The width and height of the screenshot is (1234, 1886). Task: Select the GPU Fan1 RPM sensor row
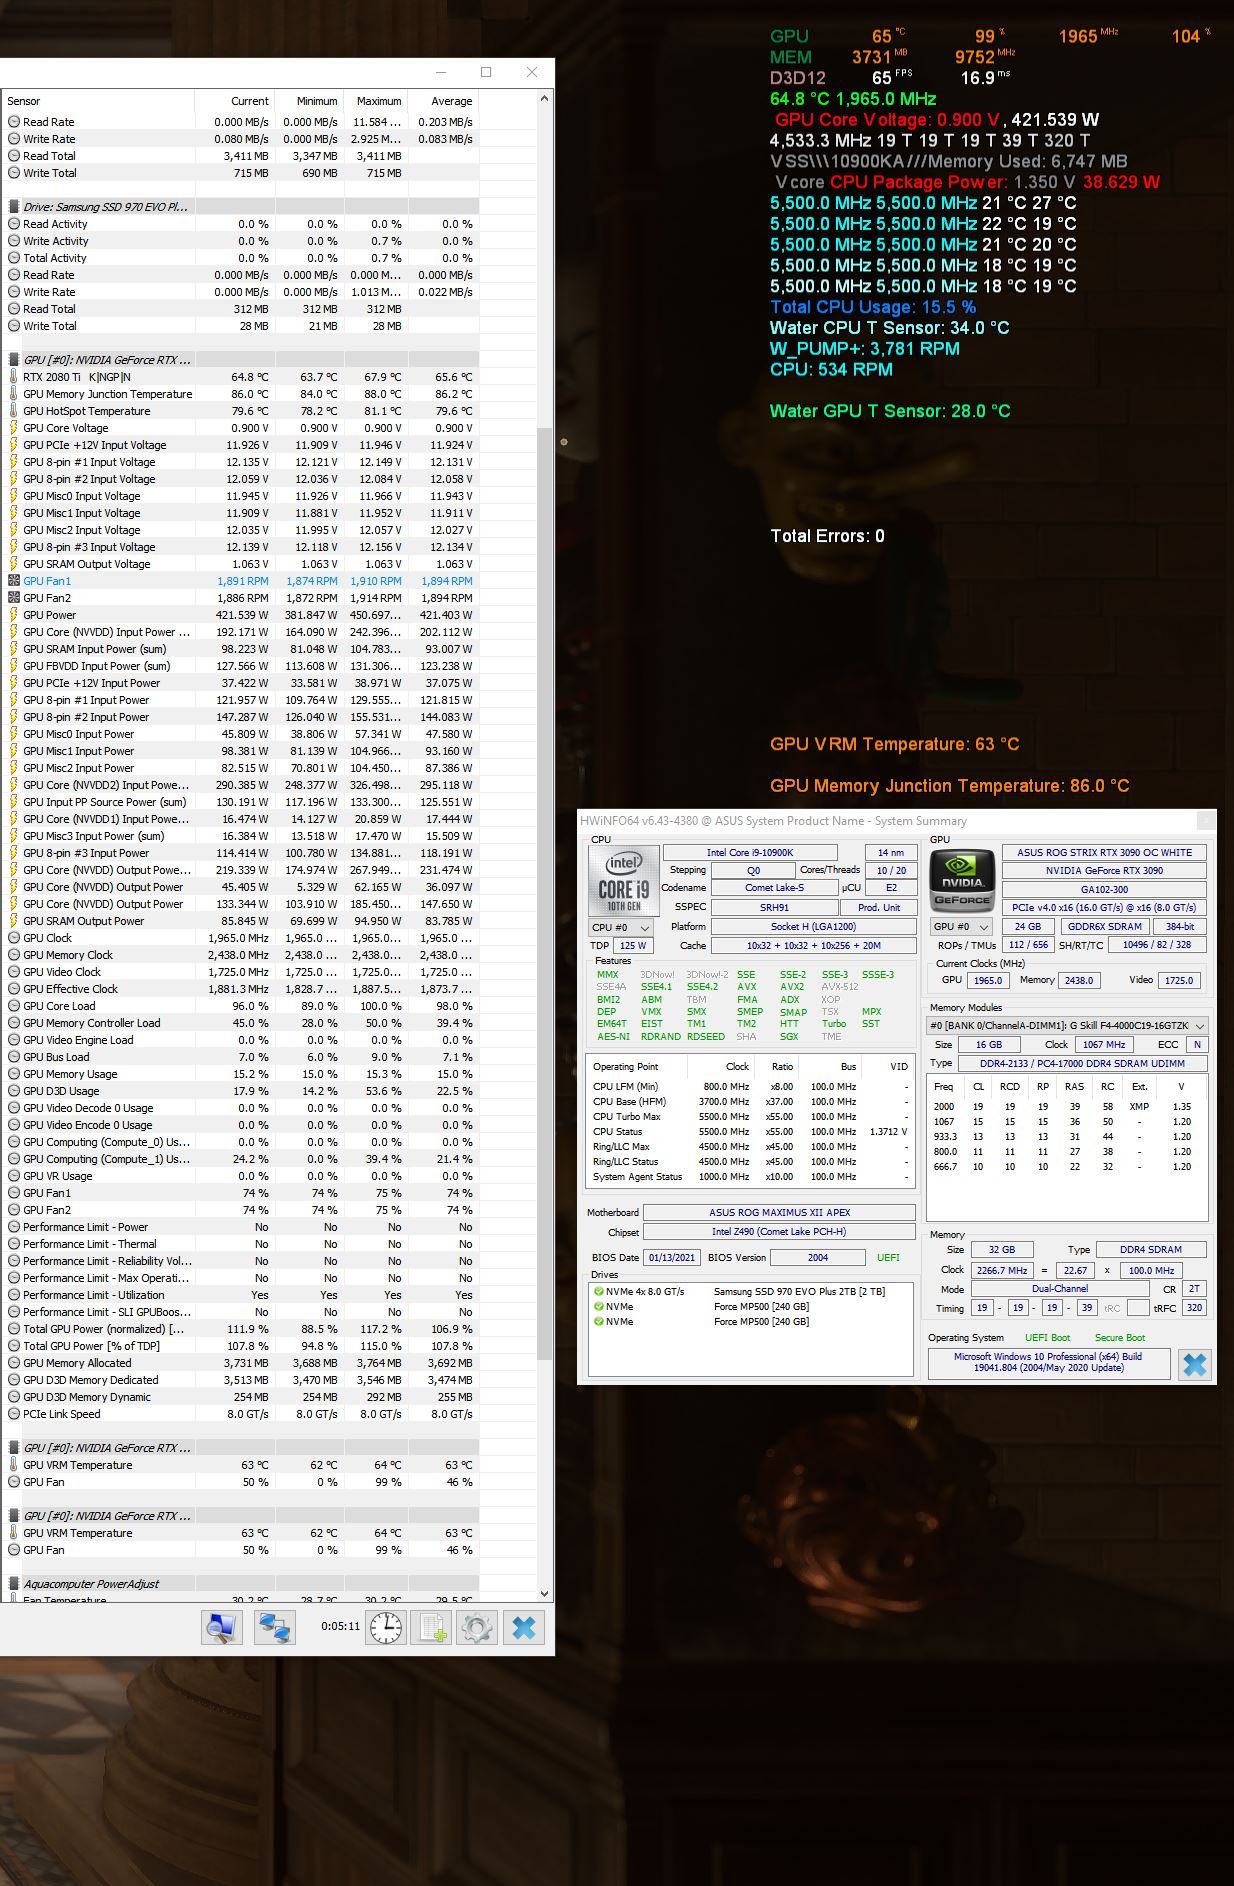pyautogui.click(x=240, y=581)
